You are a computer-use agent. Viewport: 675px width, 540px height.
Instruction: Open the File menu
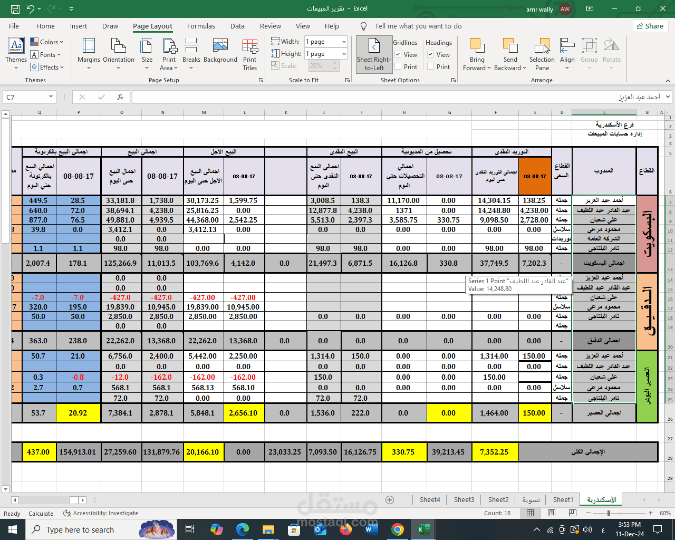[x=14, y=26]
